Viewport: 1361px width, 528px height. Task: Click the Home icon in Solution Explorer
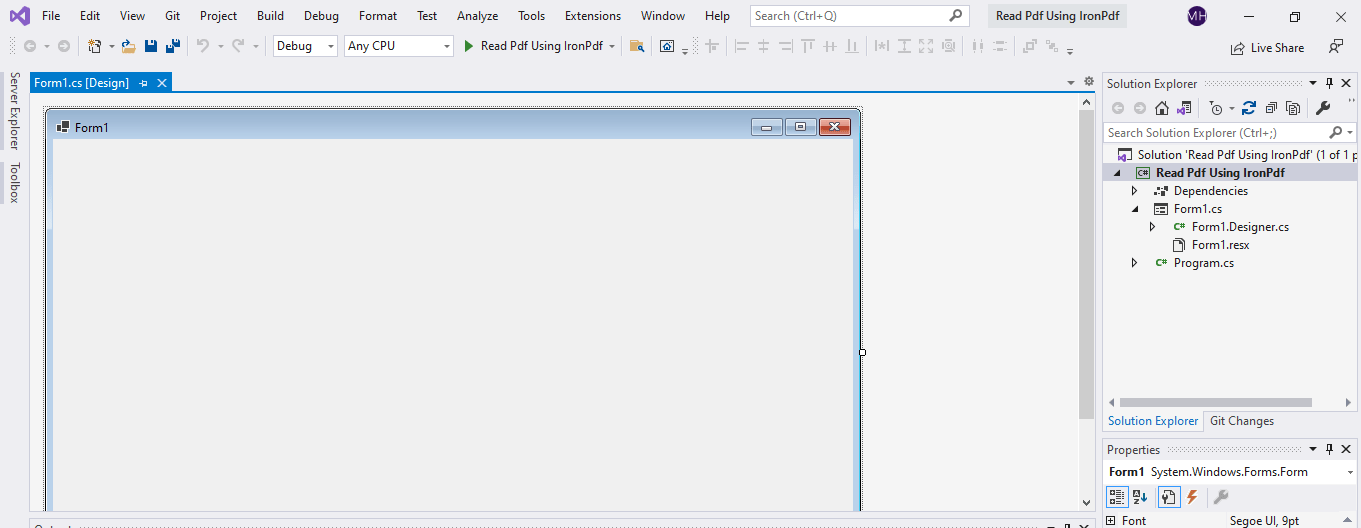(x=1161, y=108)
